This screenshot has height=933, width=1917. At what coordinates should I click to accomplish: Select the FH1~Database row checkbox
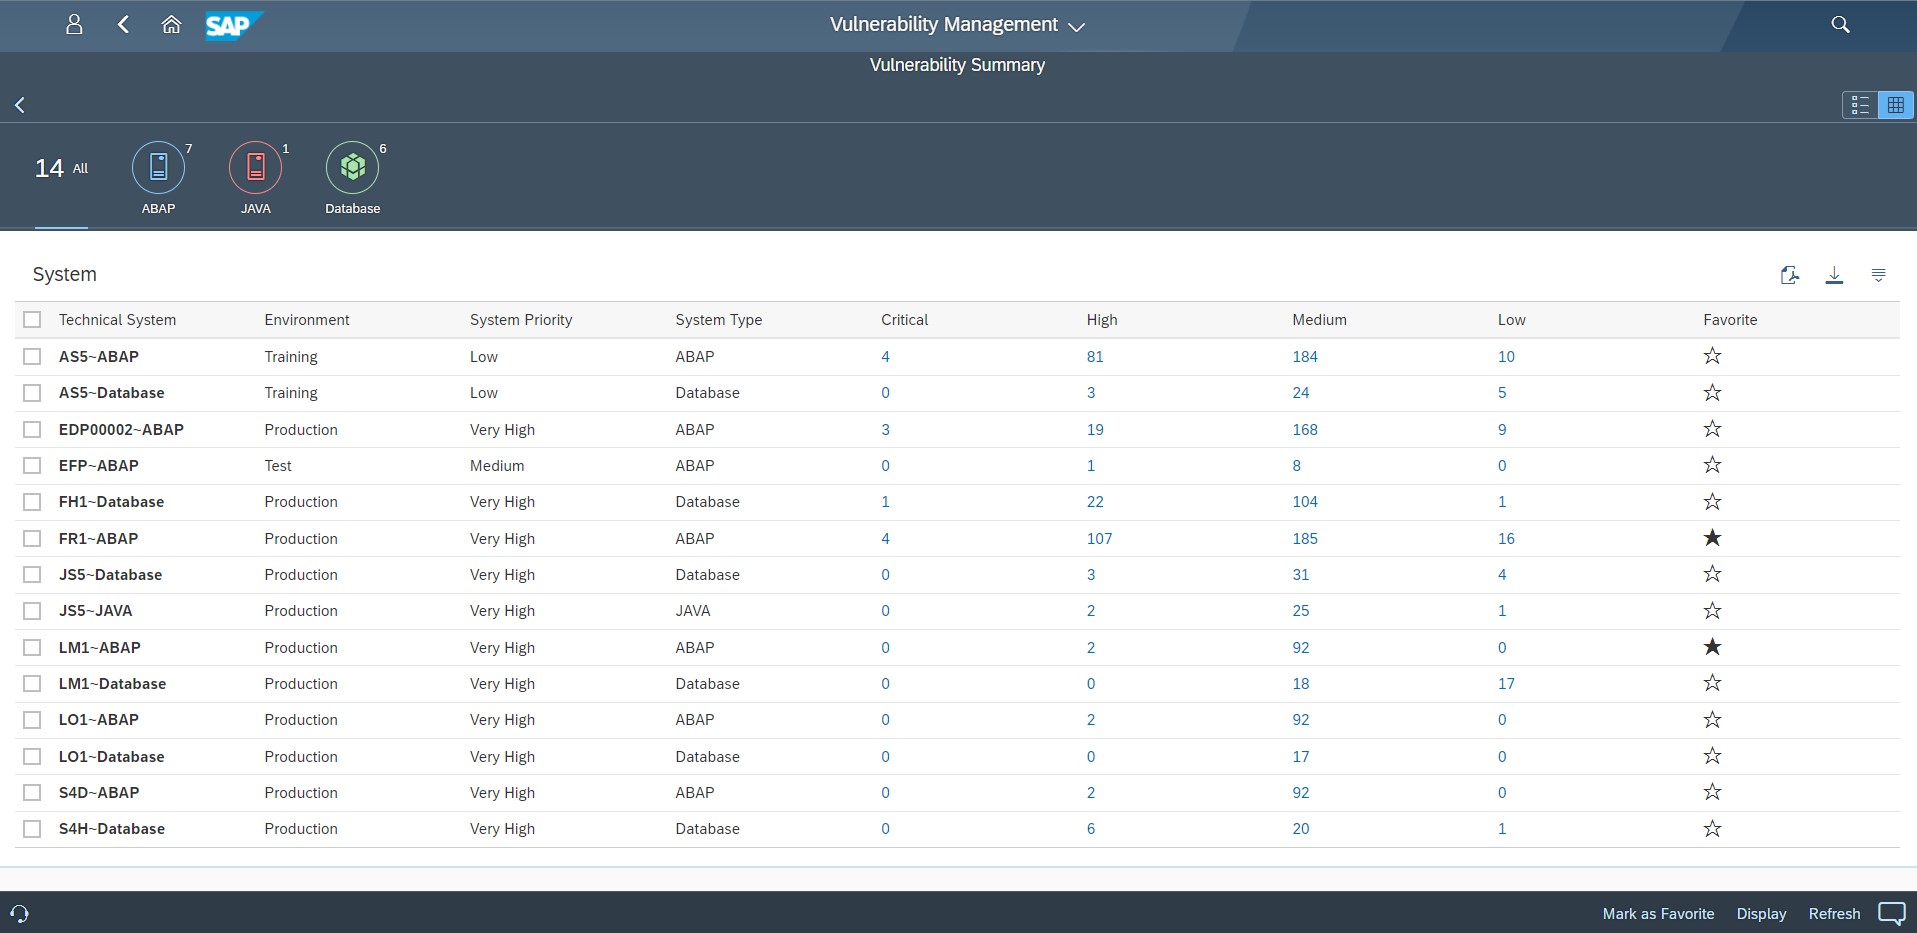coord(32,501)
